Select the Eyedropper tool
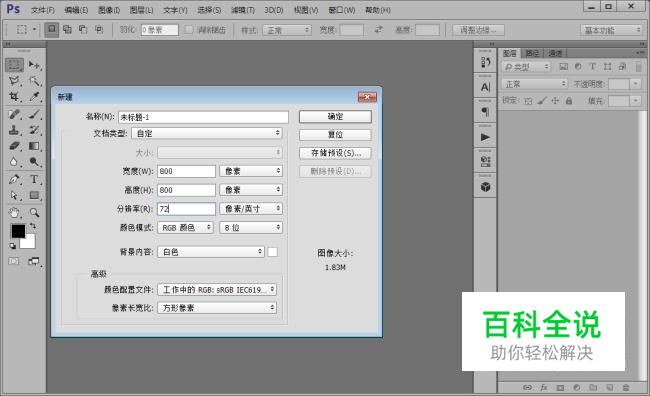650x396 pixels. pos(34,97)
